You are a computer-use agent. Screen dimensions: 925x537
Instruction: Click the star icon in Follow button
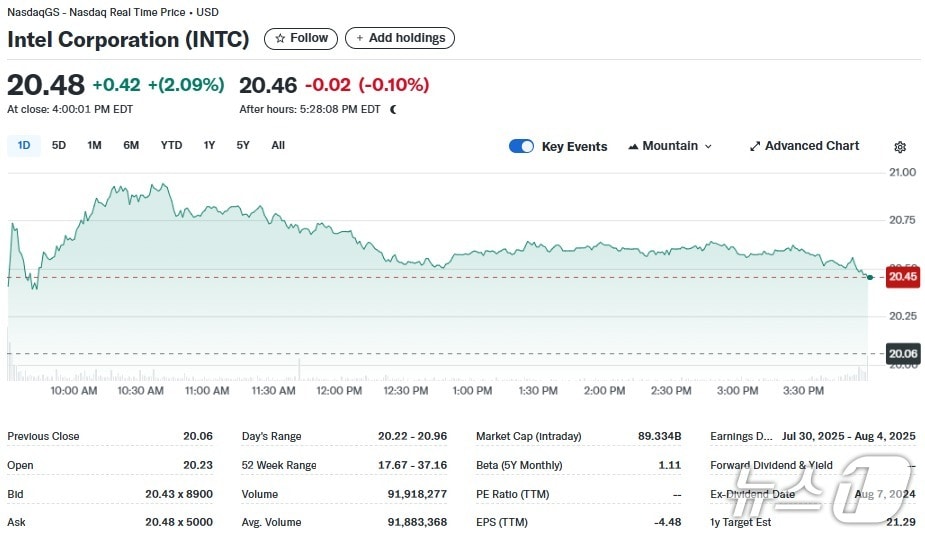(x=280, y=38)
